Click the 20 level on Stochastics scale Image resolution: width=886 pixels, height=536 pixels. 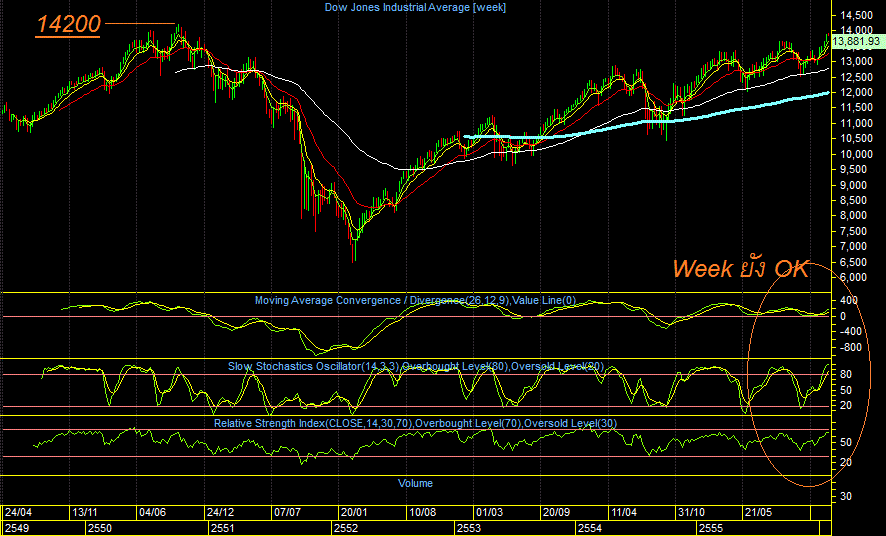coord(846,406)
